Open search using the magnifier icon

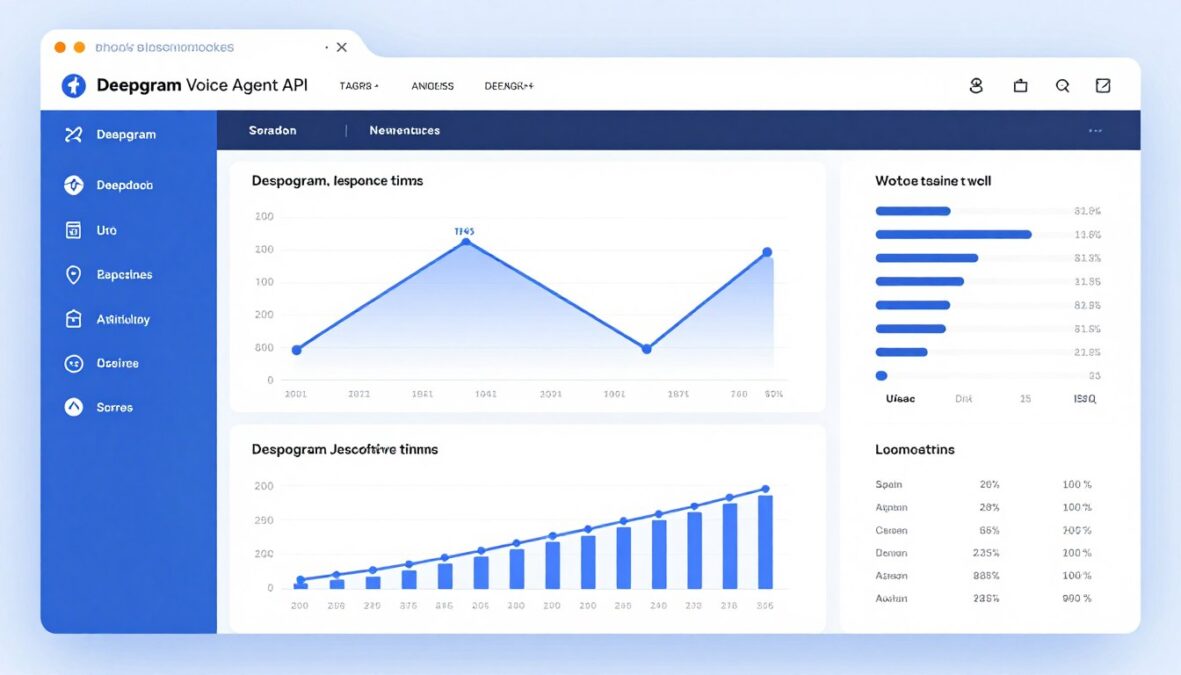(1062, 86)
